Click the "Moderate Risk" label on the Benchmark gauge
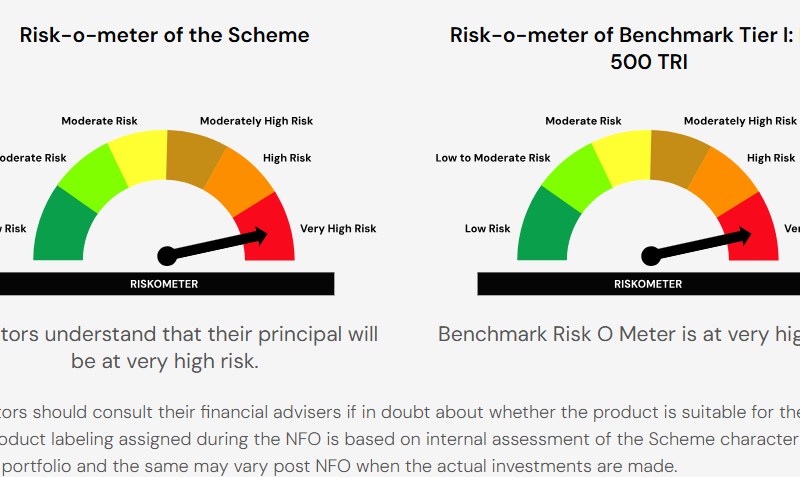 (583, 121)
